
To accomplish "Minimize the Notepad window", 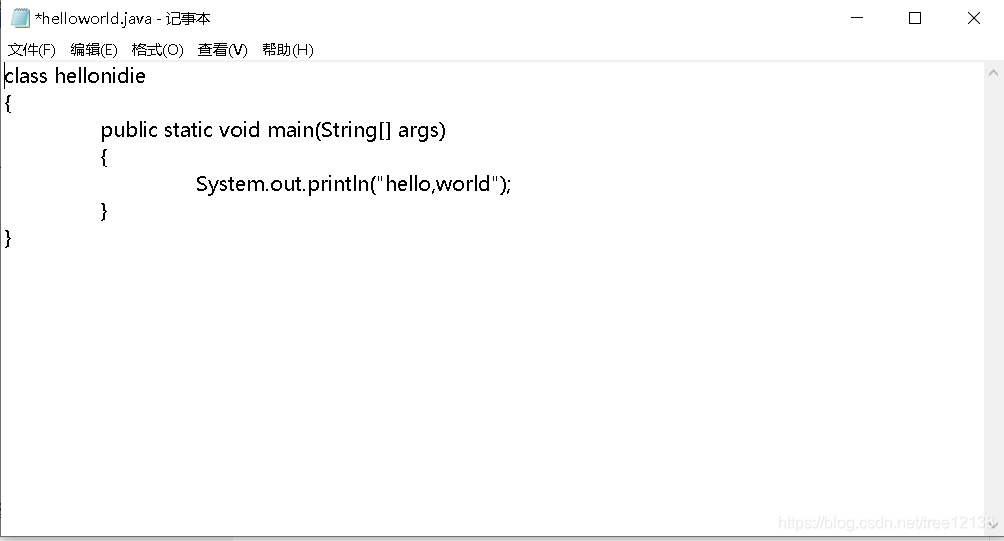I will [x=857, y=18].
